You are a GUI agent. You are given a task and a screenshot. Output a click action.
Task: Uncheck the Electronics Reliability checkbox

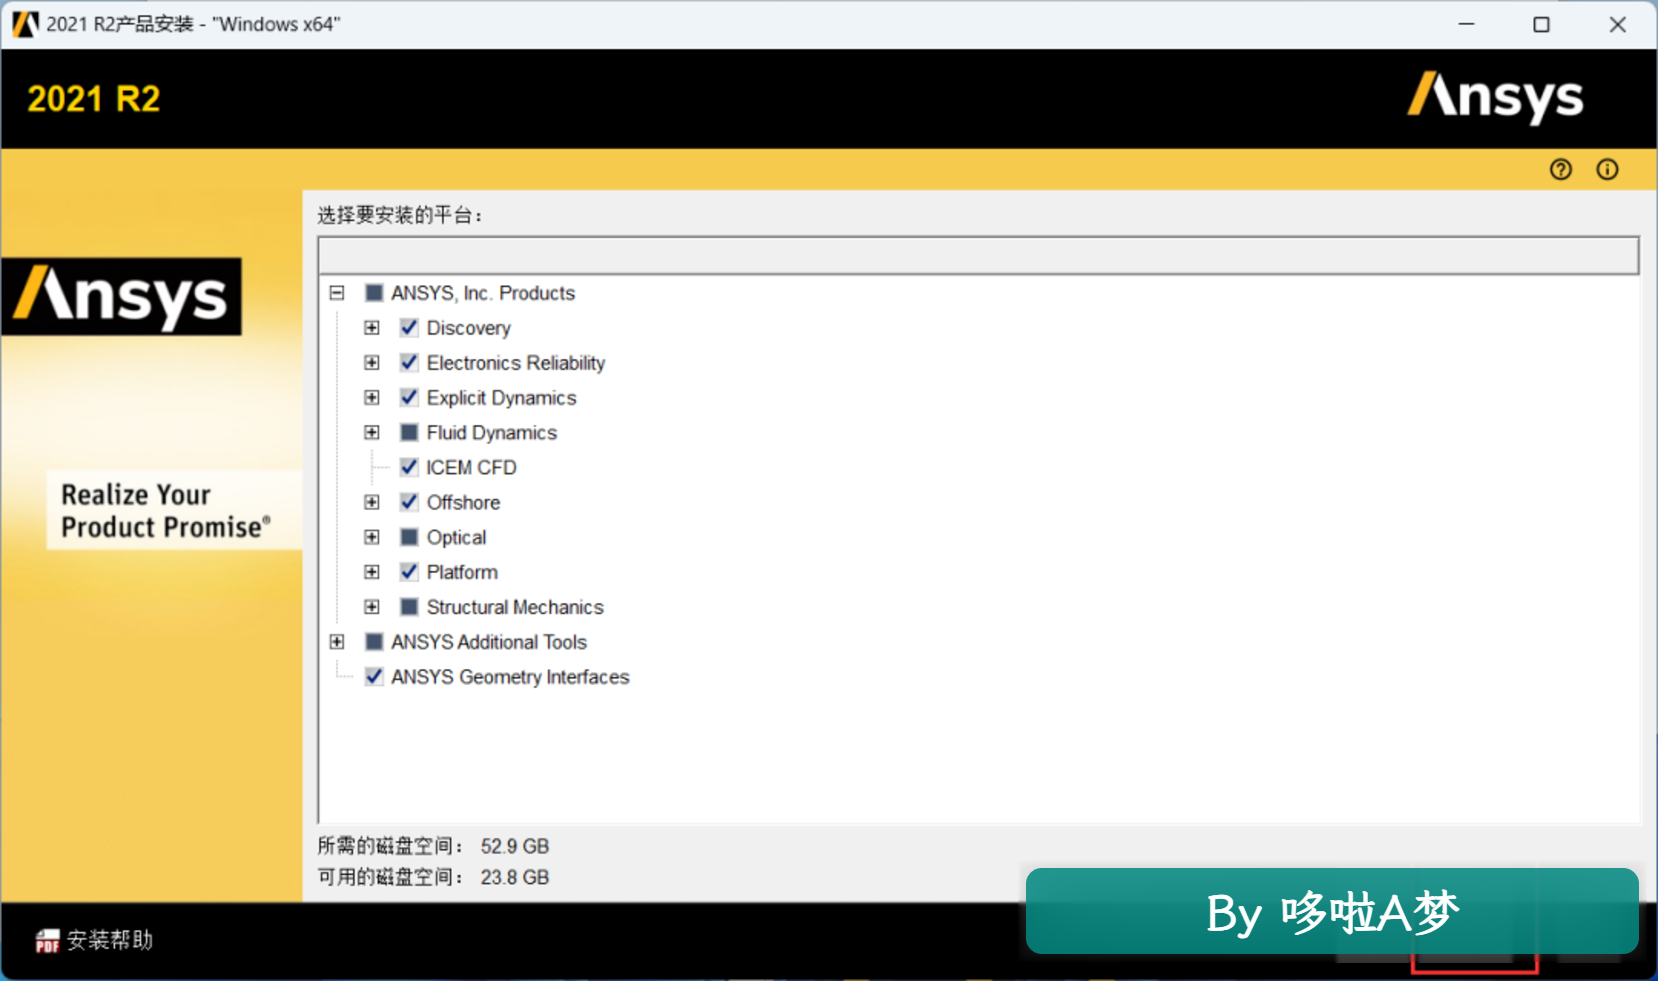[x=409, y=363]
